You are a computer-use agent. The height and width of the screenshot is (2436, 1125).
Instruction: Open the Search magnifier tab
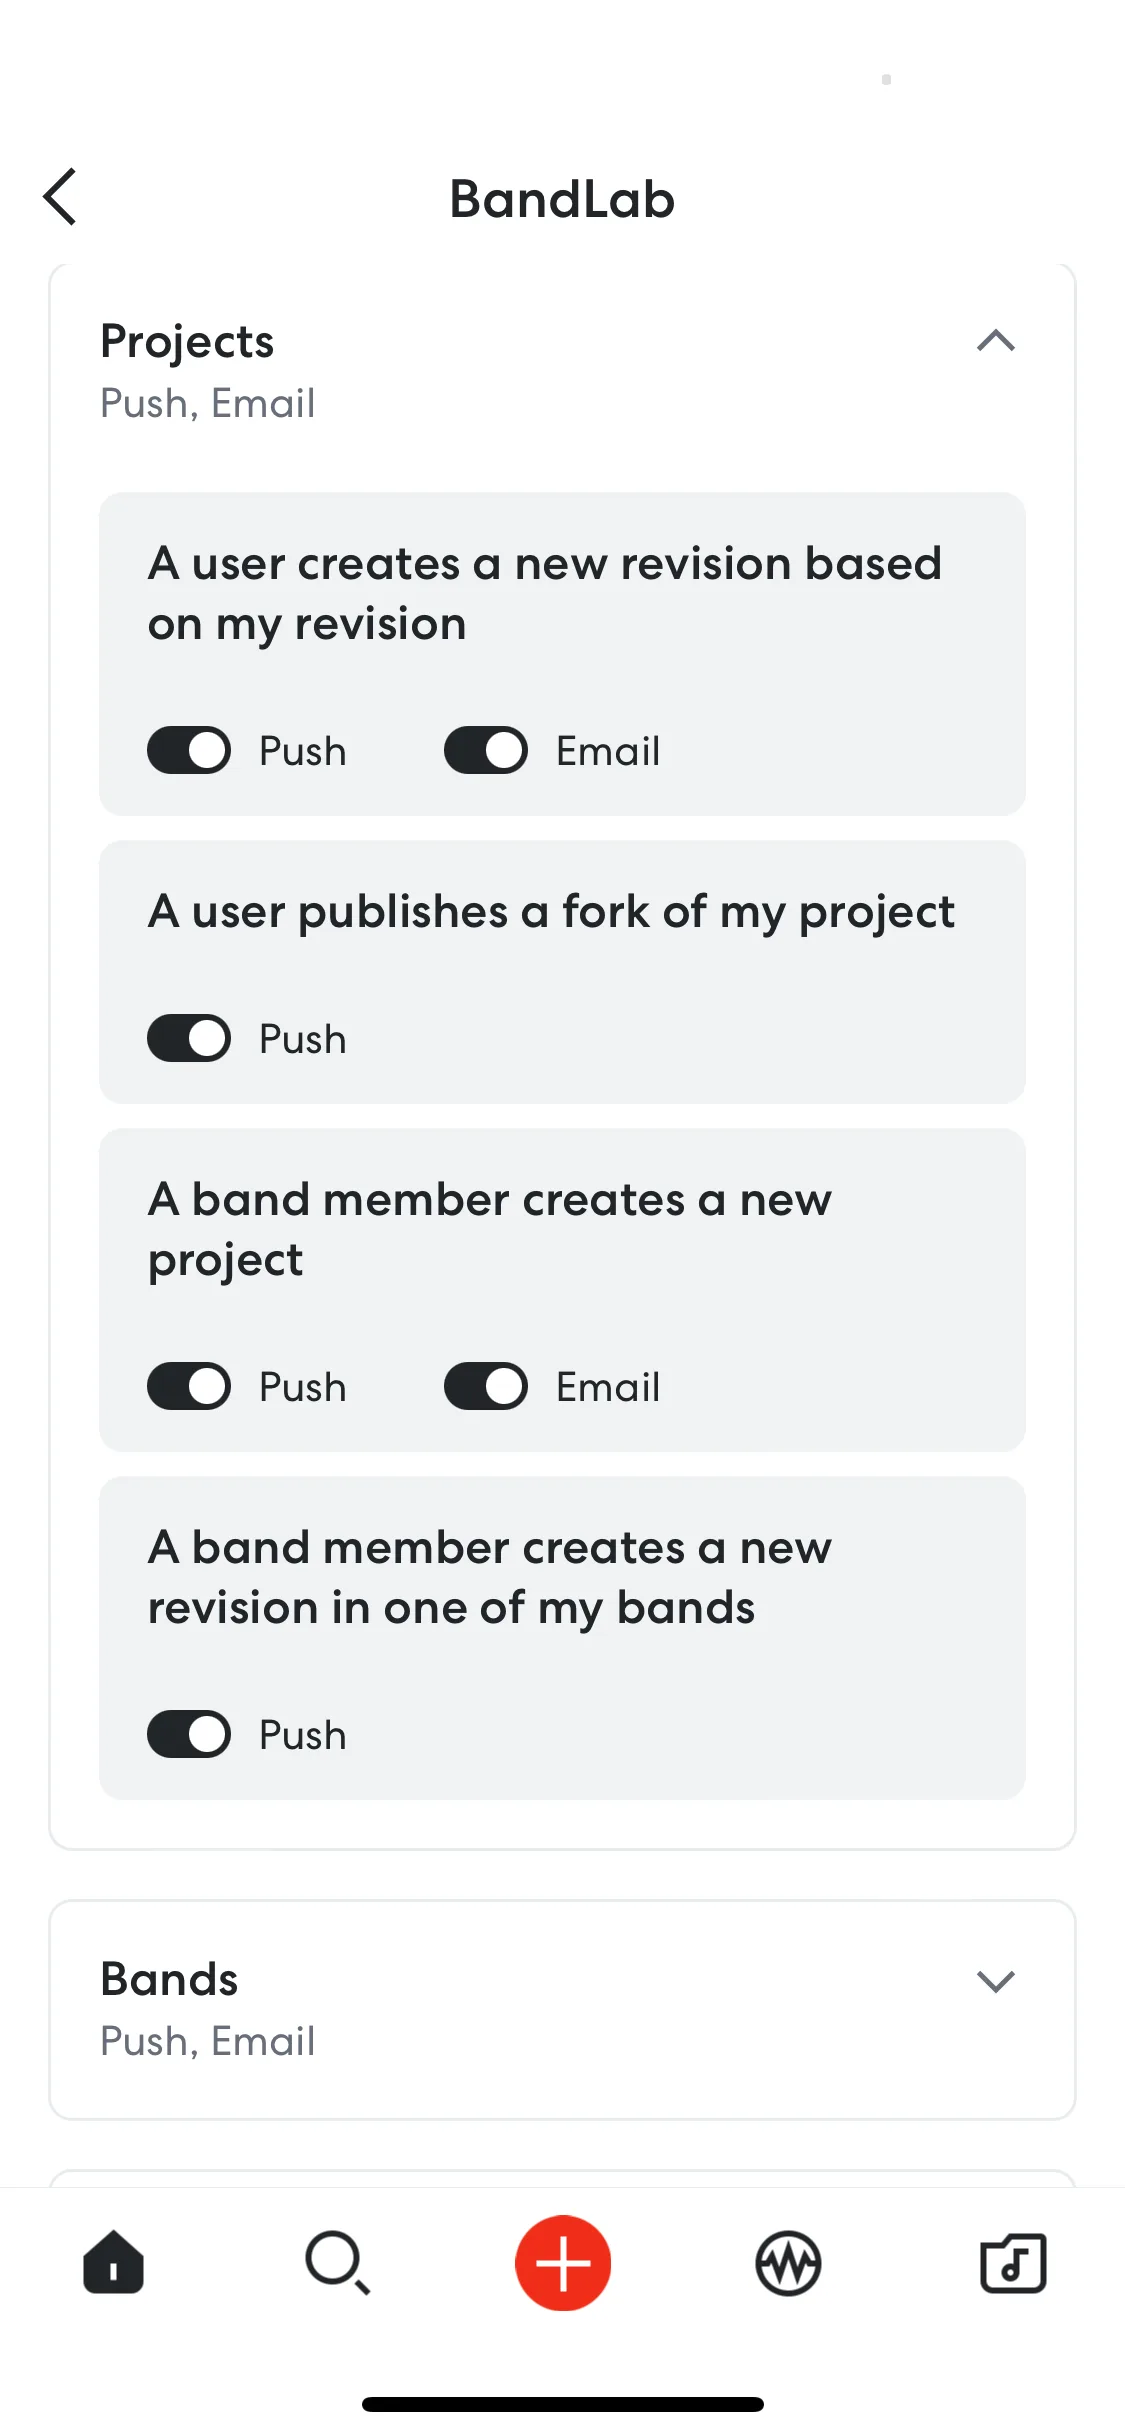[338, 2262]
